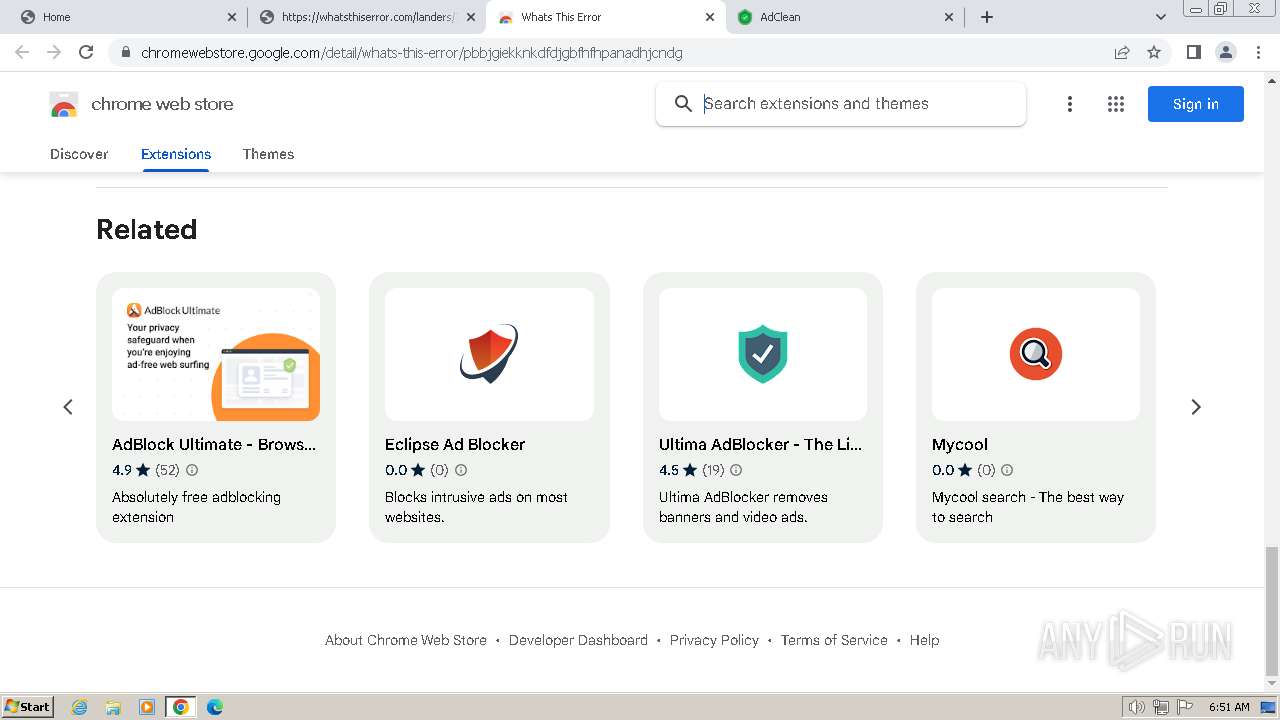
Task: Open the Themes section
Action: 268,154
